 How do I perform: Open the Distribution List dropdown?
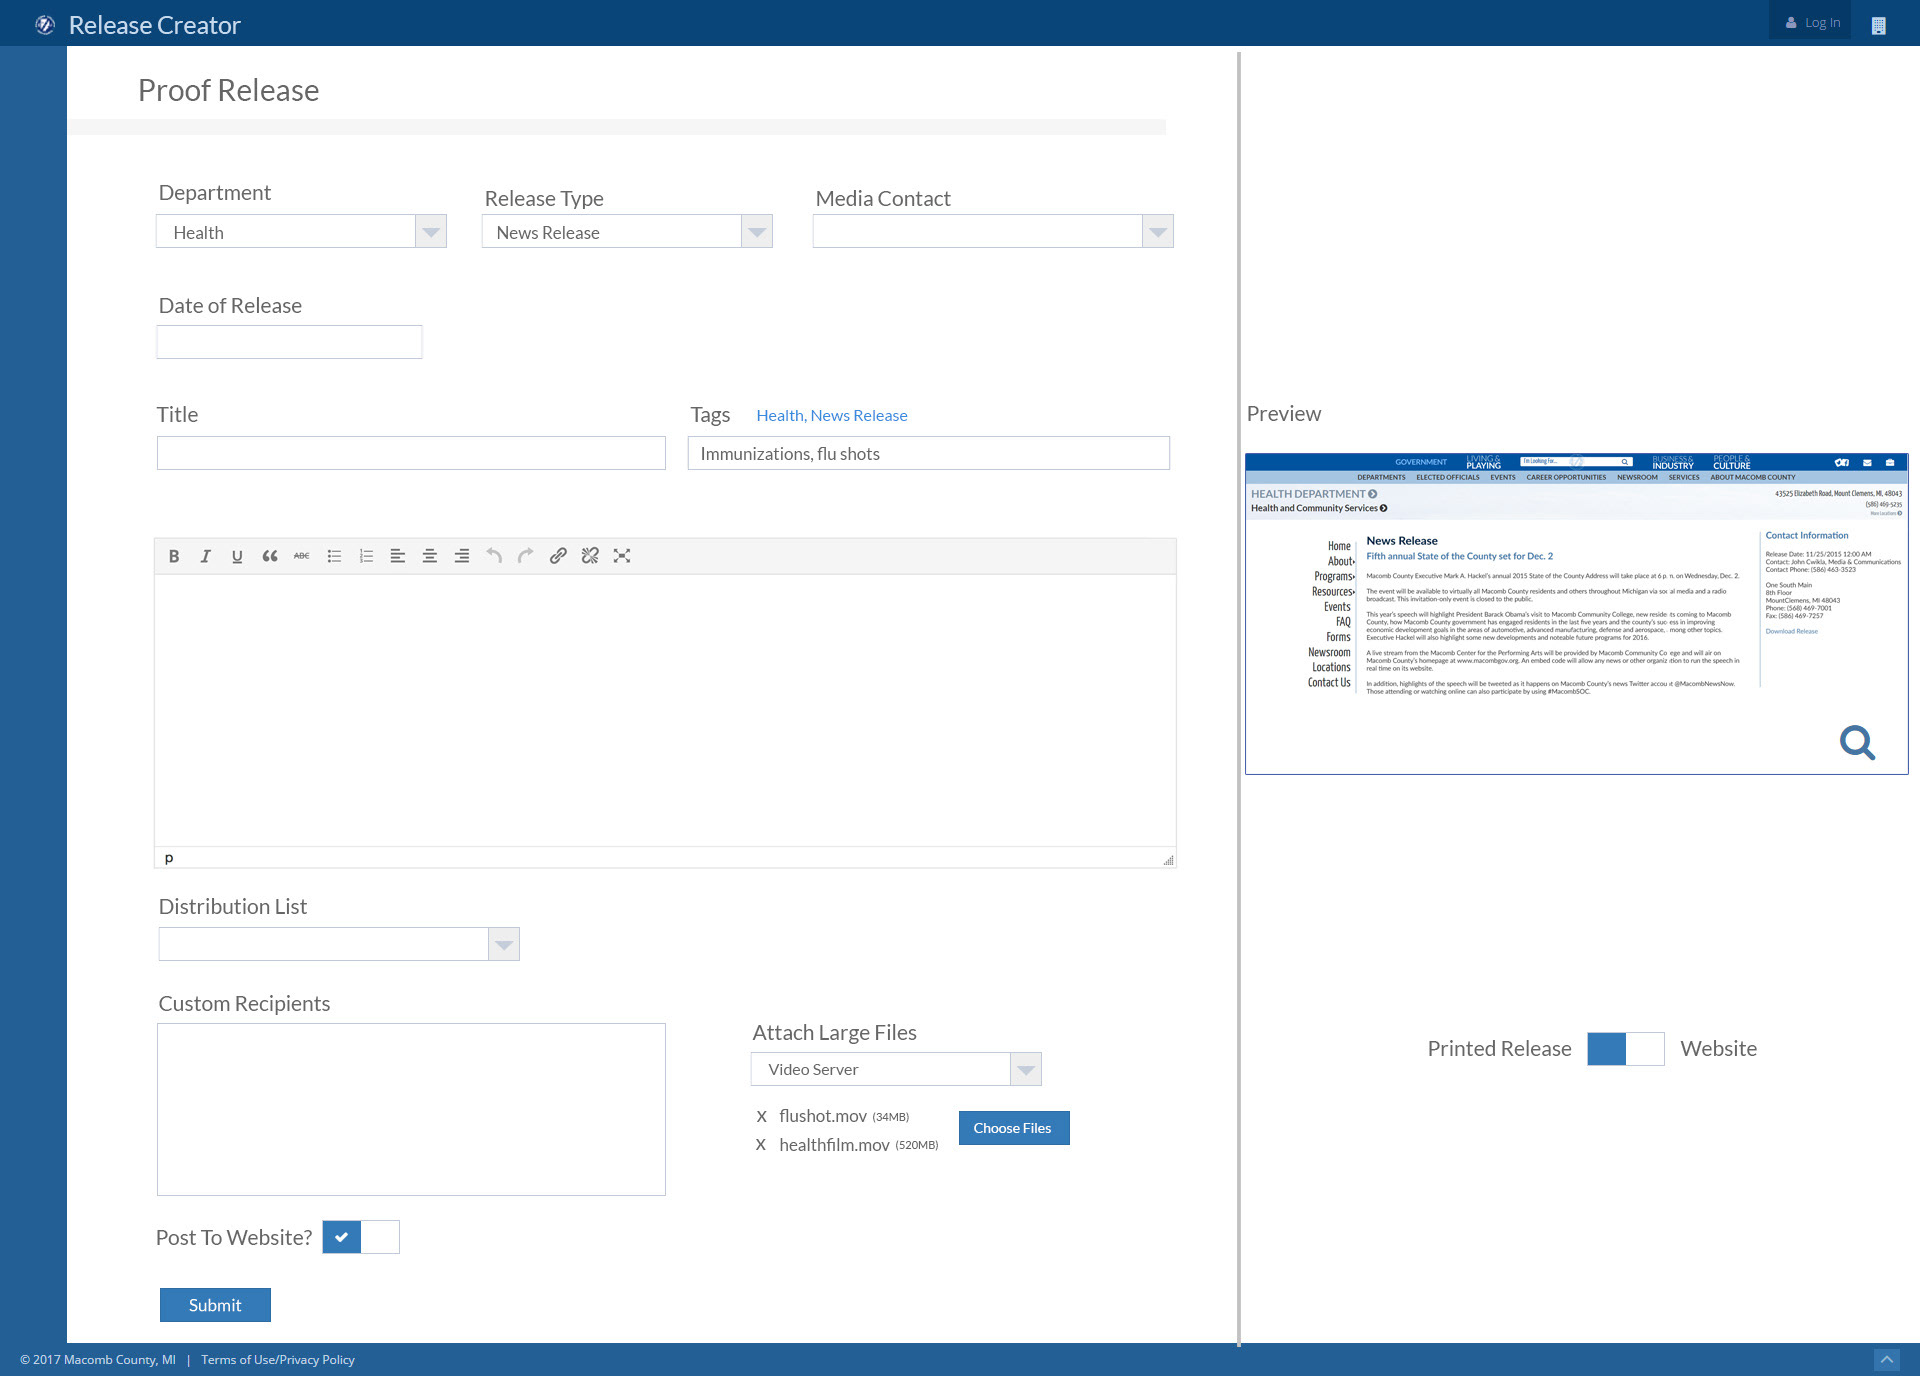(x=503, y=944)
